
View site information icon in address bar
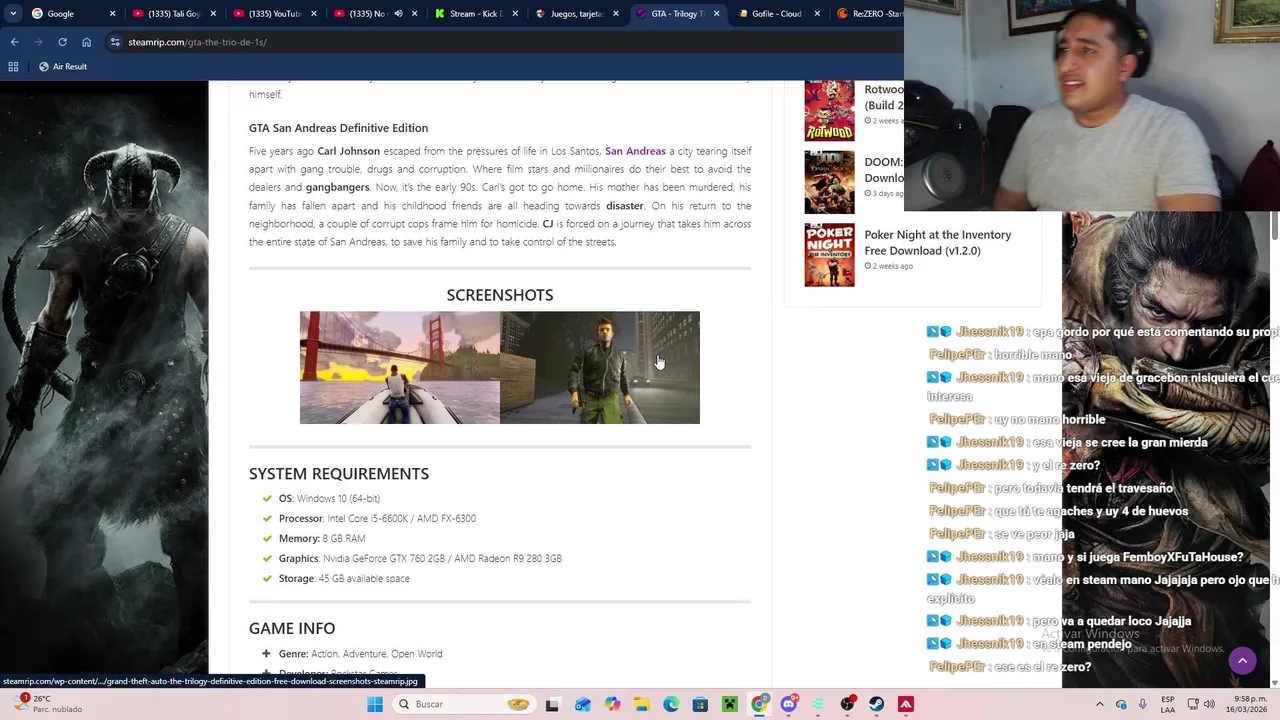pyautogui.click(x=115, y=42)
